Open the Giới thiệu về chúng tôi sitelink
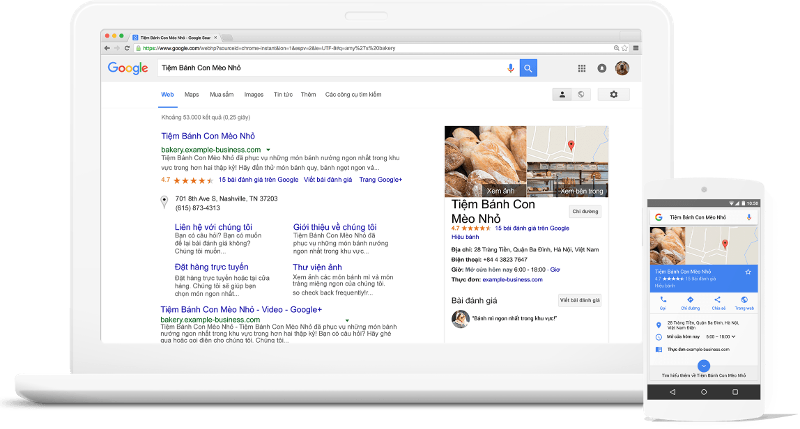The height and width of the screenshot is (429, 800). point(335,227)
